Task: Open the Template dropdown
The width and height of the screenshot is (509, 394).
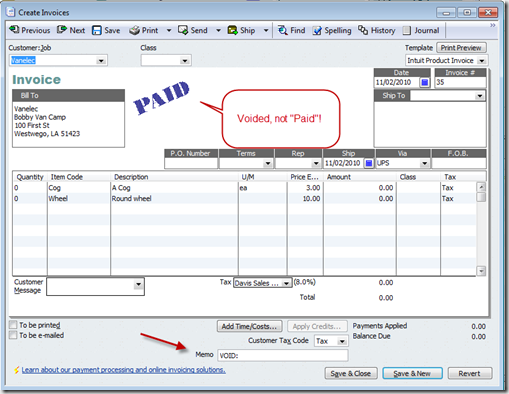Action: click(x=481, y=61)
